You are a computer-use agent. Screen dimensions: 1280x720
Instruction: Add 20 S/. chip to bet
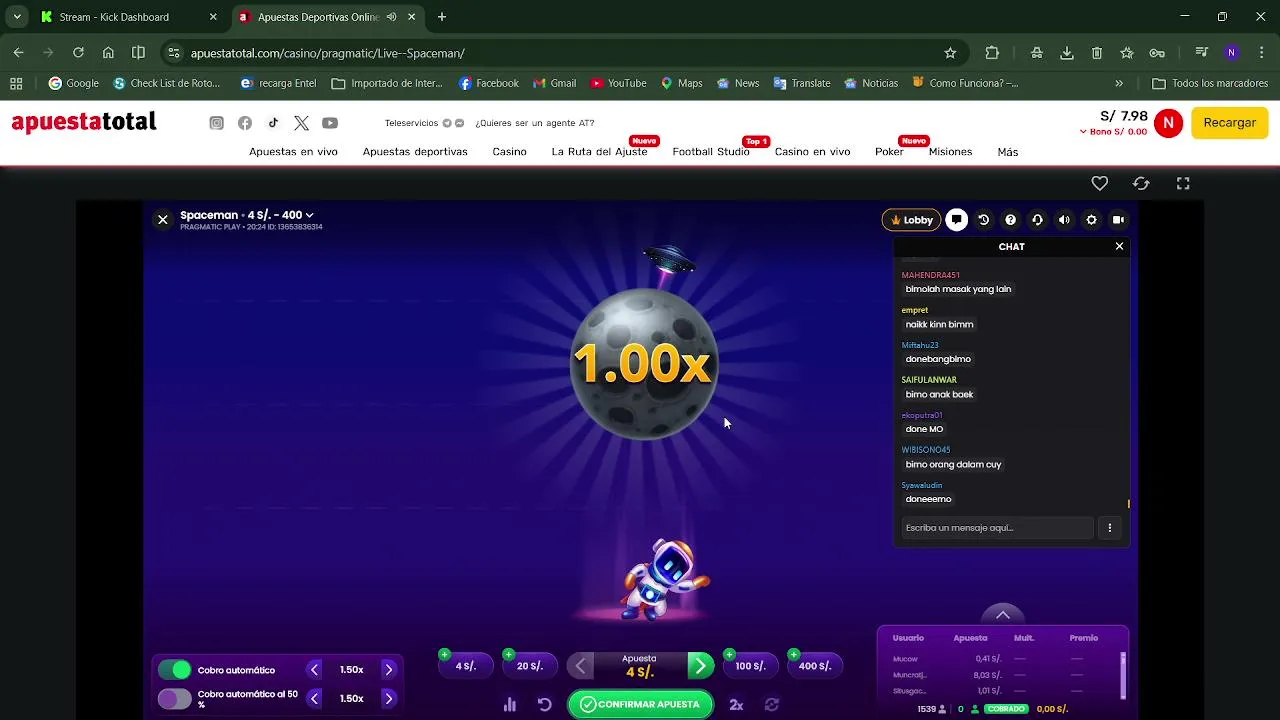529,665
